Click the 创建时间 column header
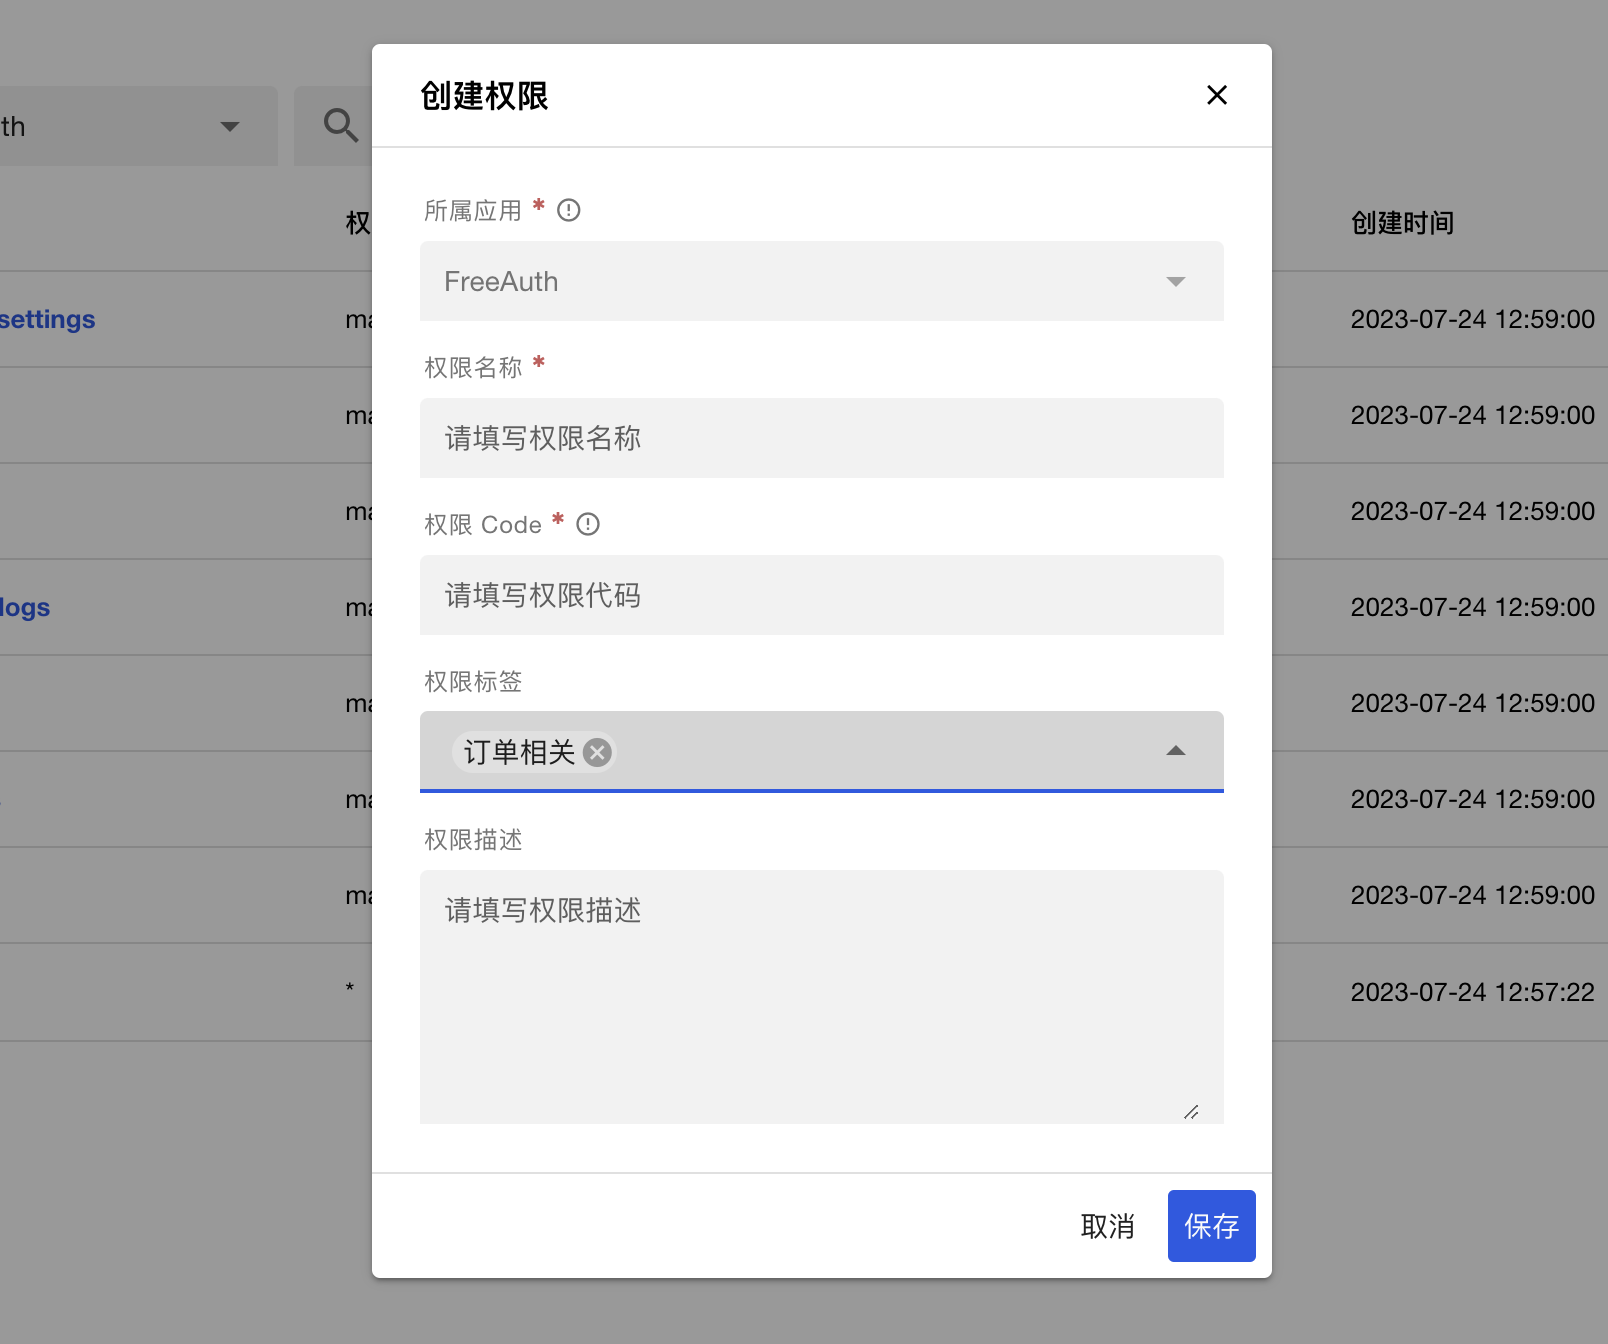1608x1344 pixels. (1402, 222)
